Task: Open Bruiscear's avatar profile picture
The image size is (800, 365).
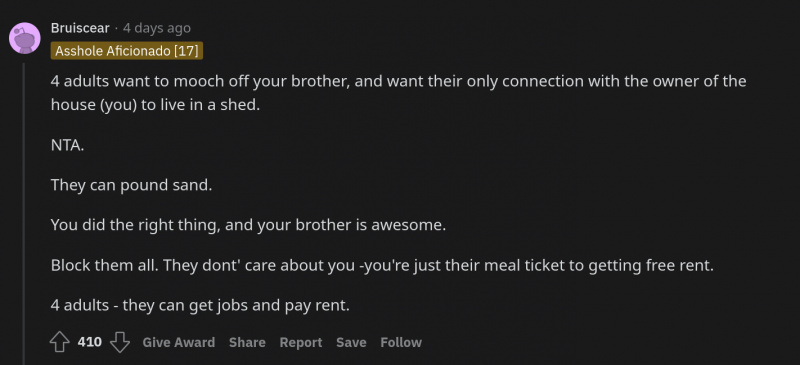Action: 24,38
